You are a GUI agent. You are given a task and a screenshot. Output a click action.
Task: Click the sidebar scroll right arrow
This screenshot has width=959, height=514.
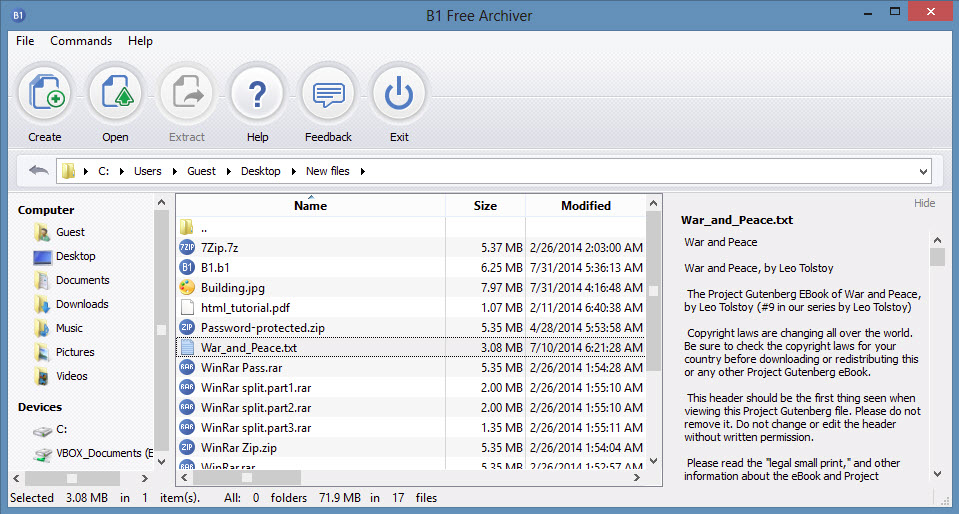point(145,479)
